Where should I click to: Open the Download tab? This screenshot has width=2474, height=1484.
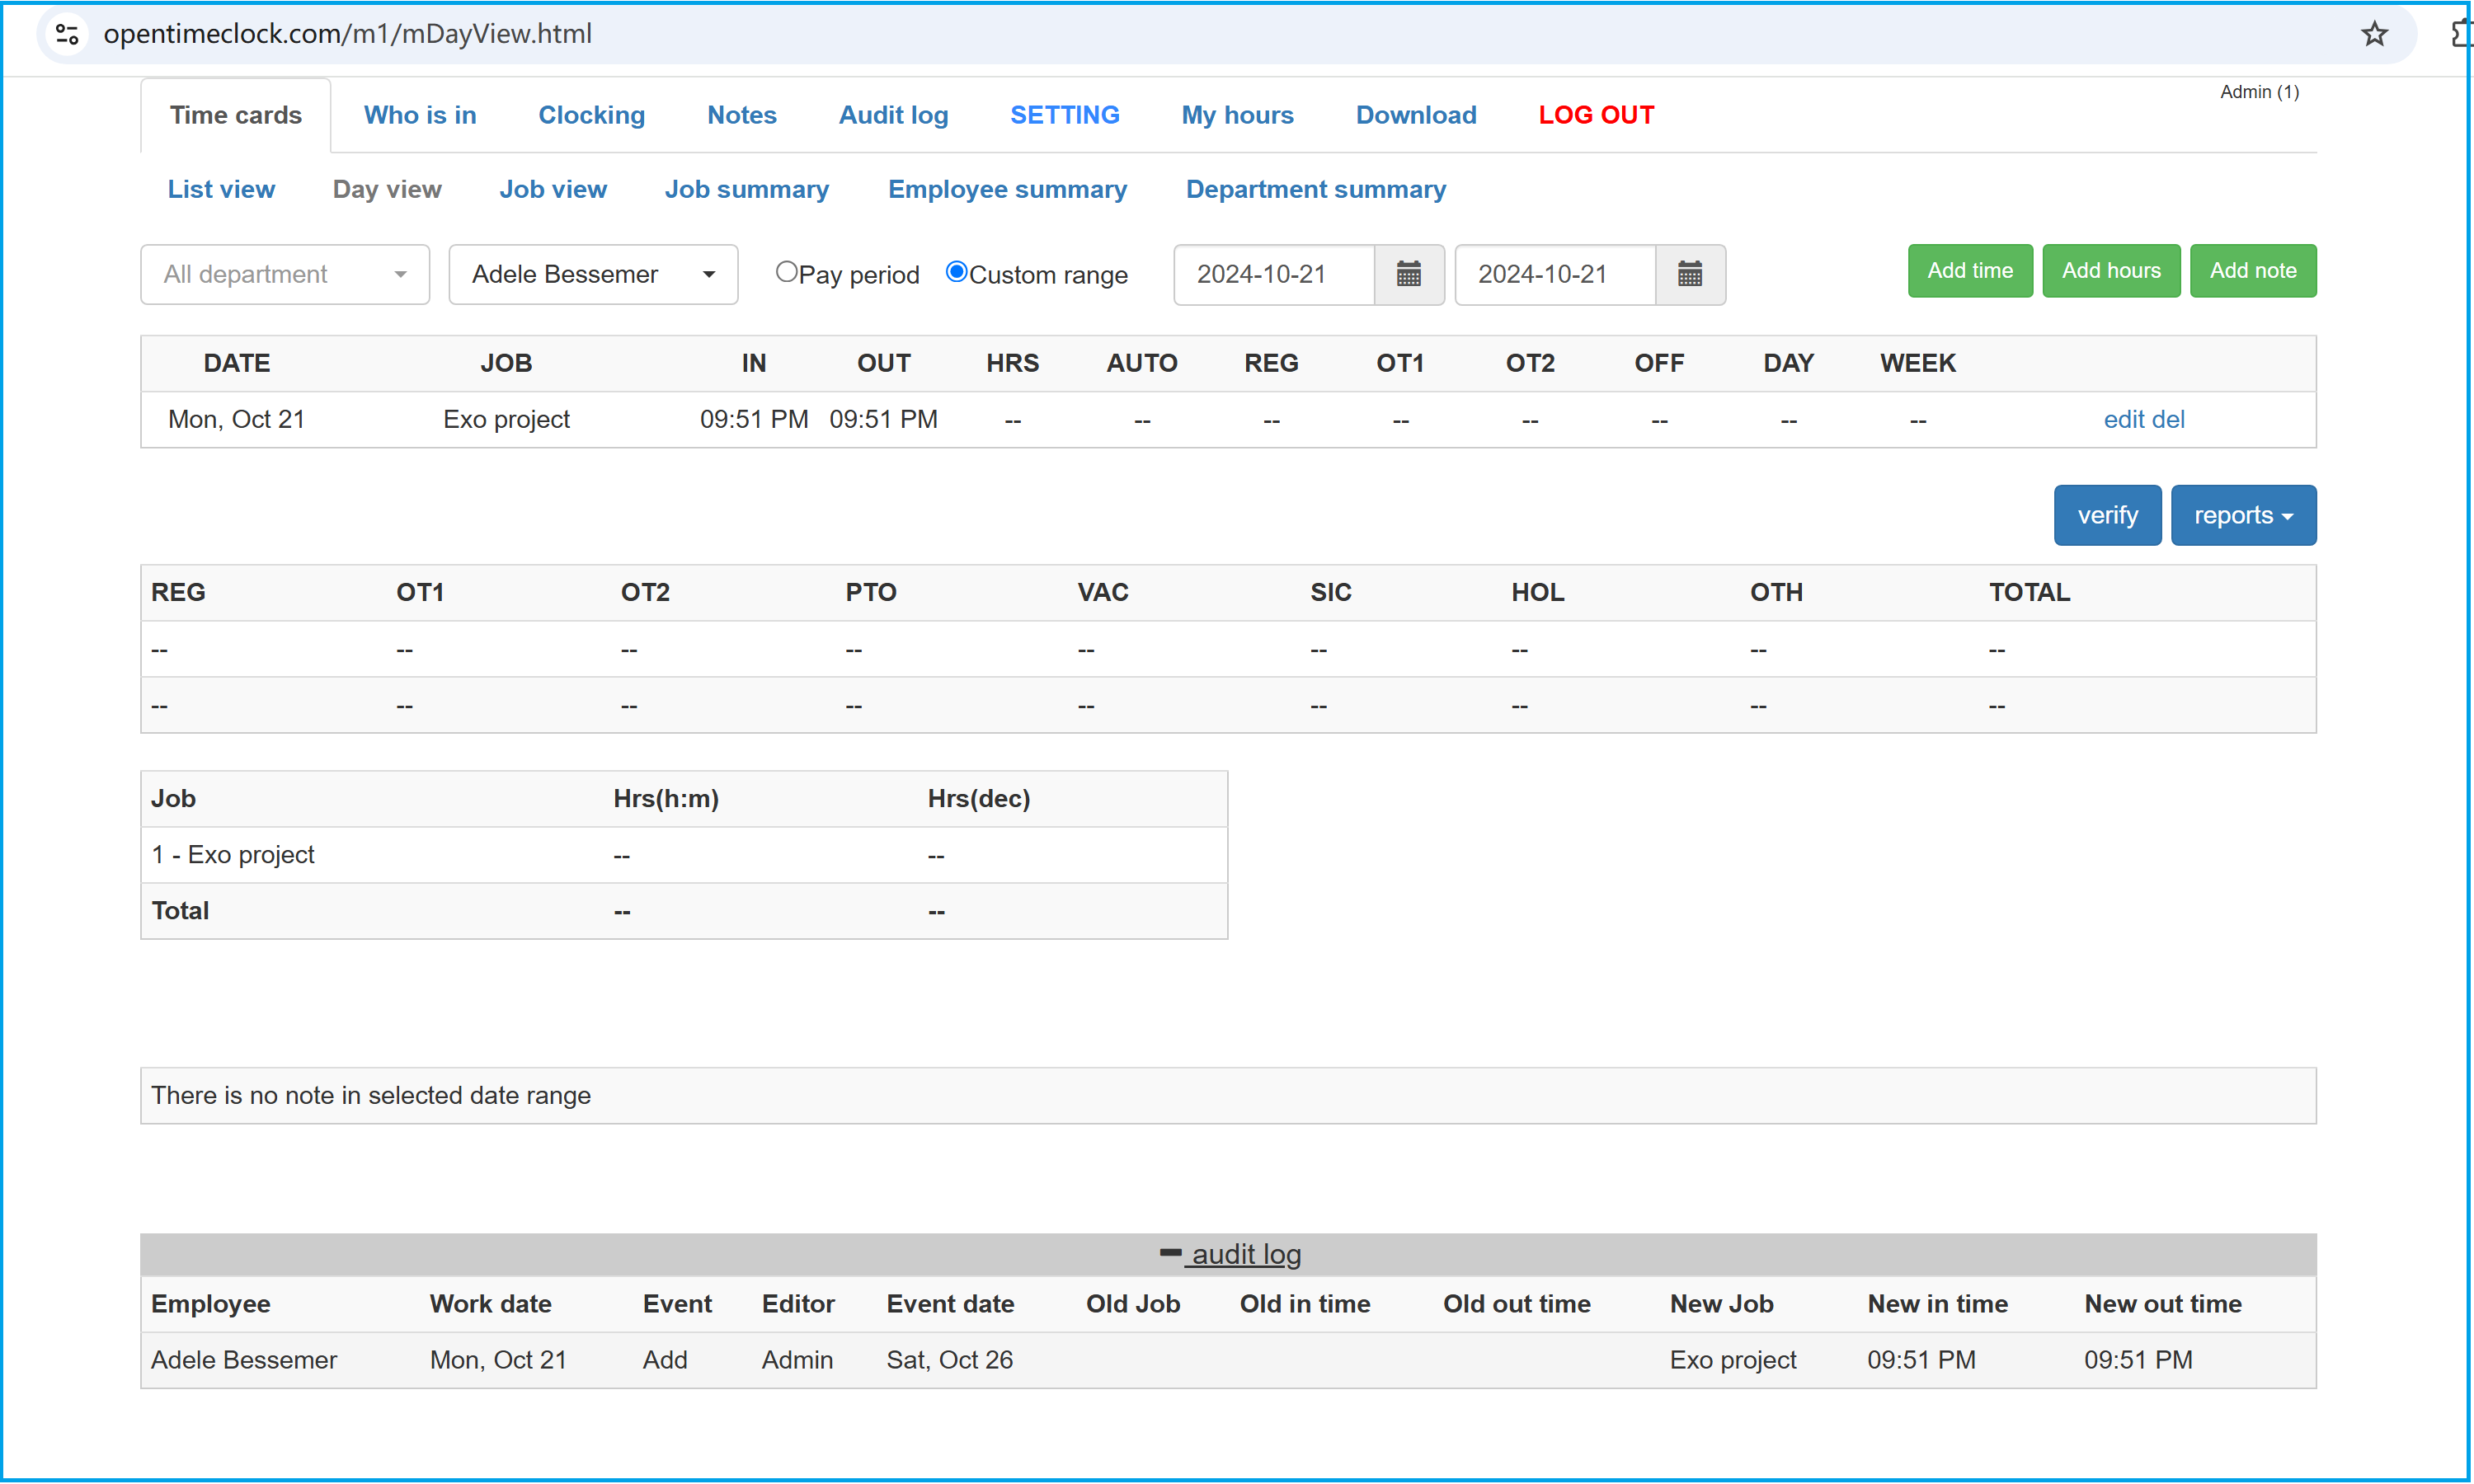(1416, 115)
